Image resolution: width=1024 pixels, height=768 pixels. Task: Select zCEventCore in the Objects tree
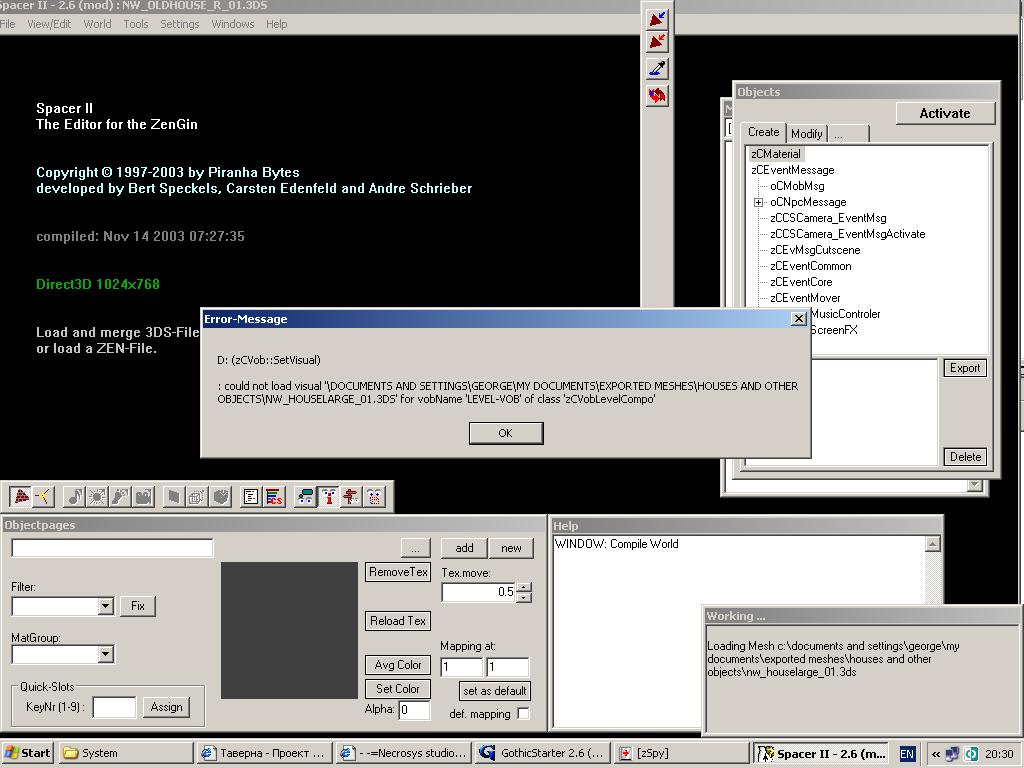pos(801,282)
